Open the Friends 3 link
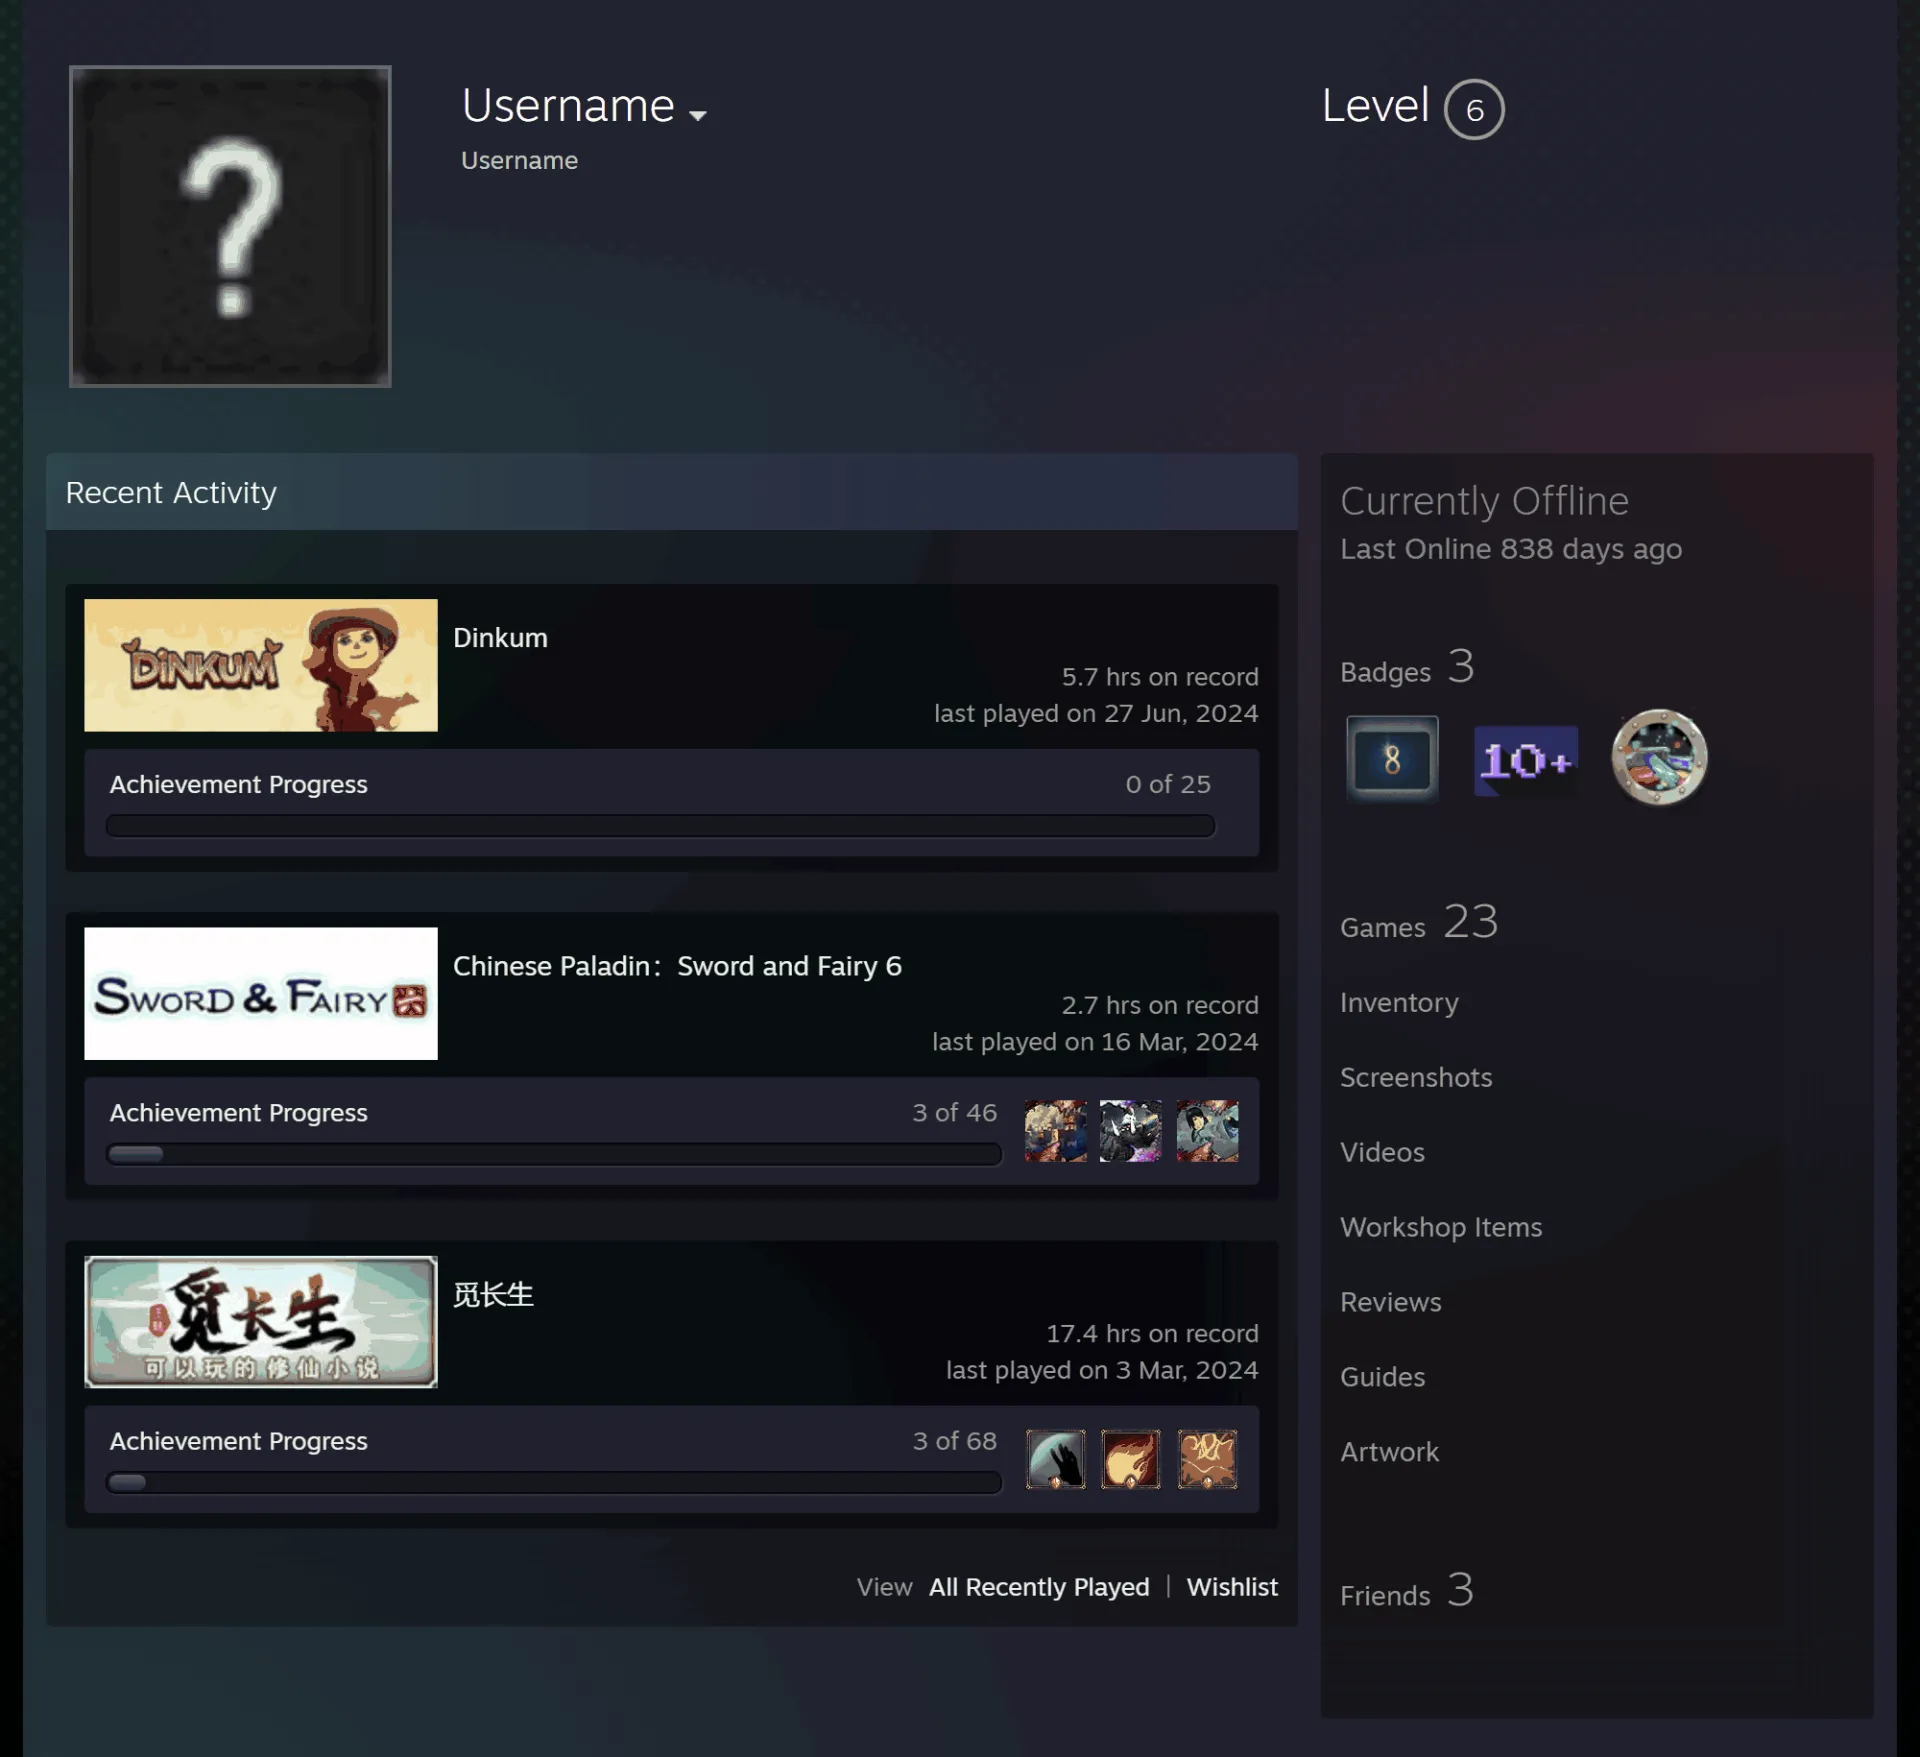Viewport: 1920px width, 1757px height. point(1407,1592)
